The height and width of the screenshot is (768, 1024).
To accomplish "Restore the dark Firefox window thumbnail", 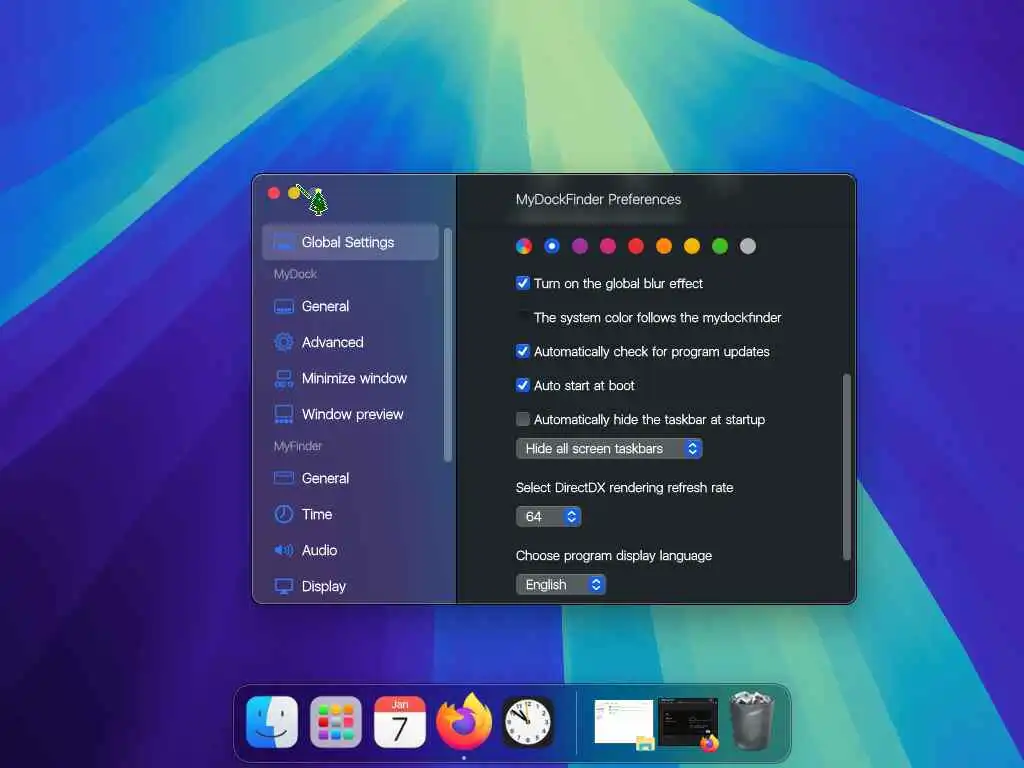I will pyautogui.click(x=688, y=722).
